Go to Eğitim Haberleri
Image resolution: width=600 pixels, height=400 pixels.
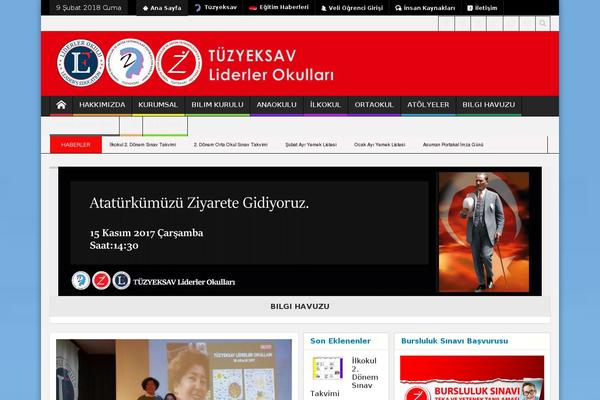point(279,8)
